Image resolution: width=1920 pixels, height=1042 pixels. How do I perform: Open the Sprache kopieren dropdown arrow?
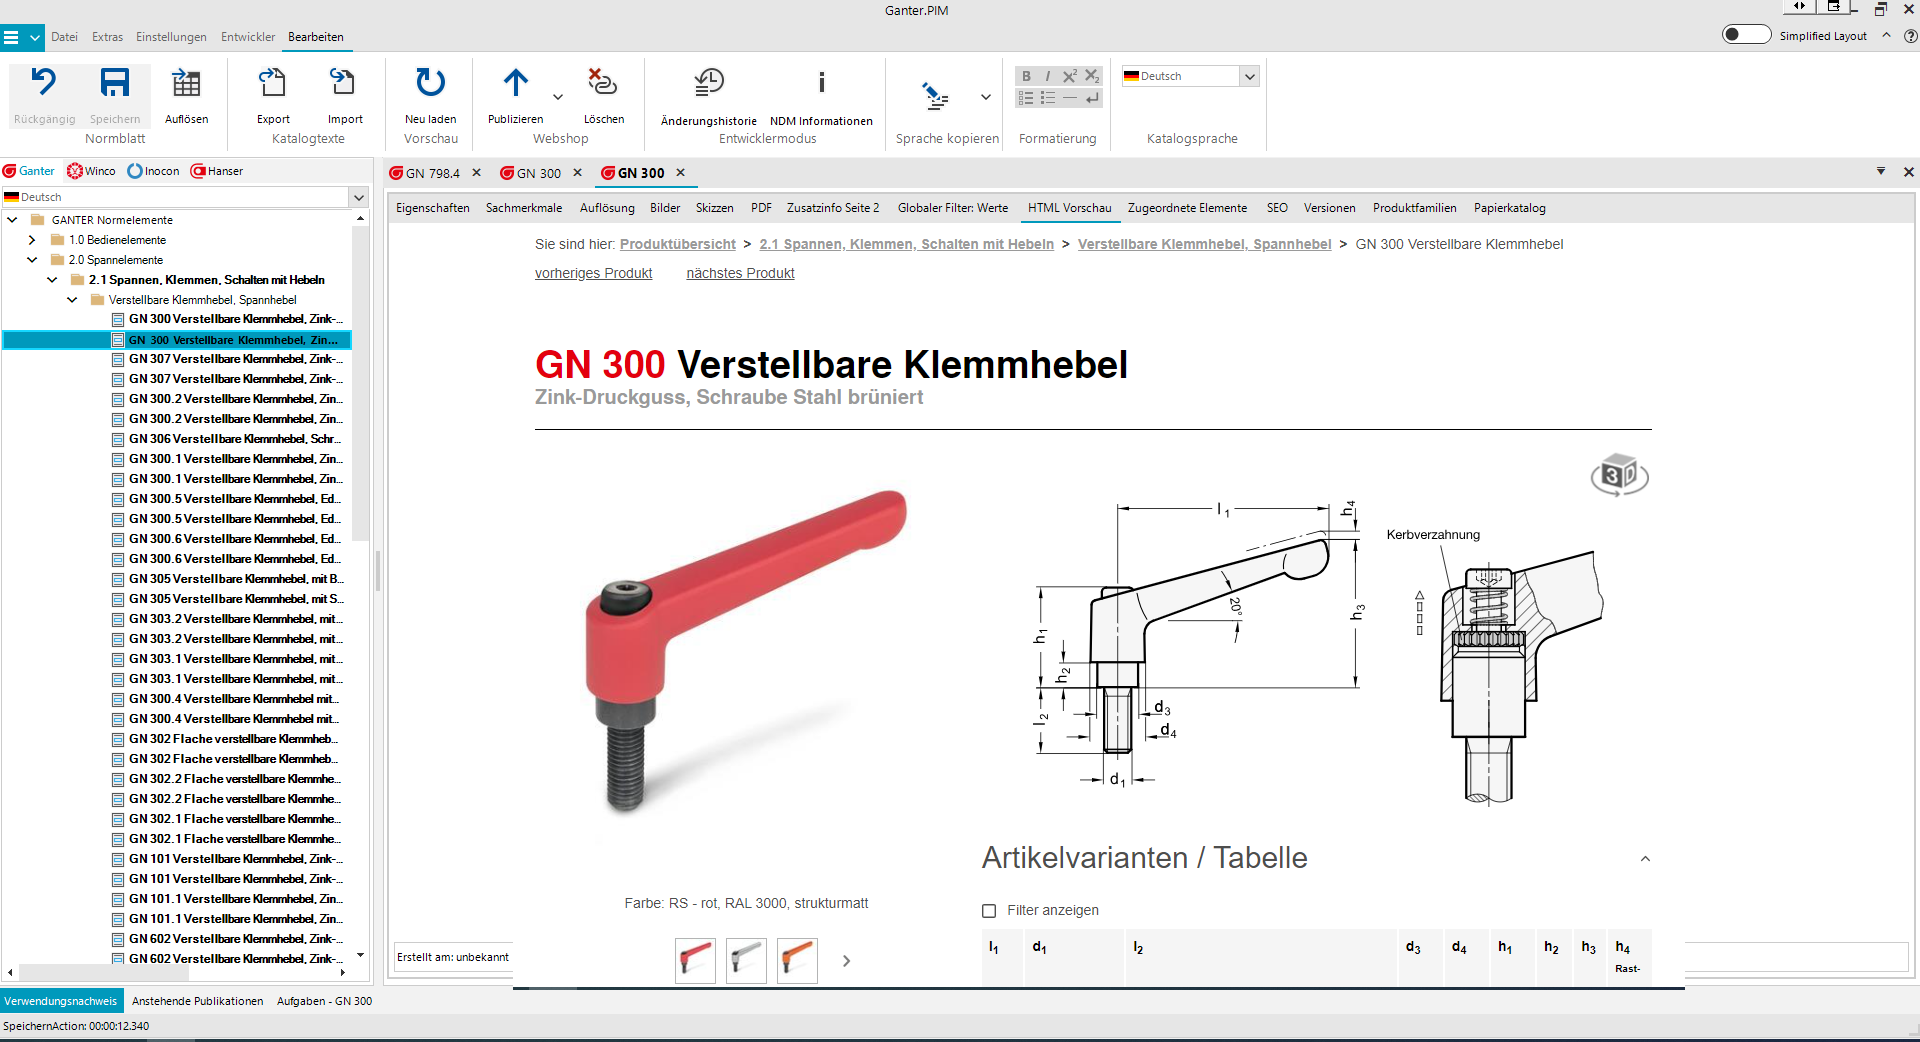click(x=985, y=97)
